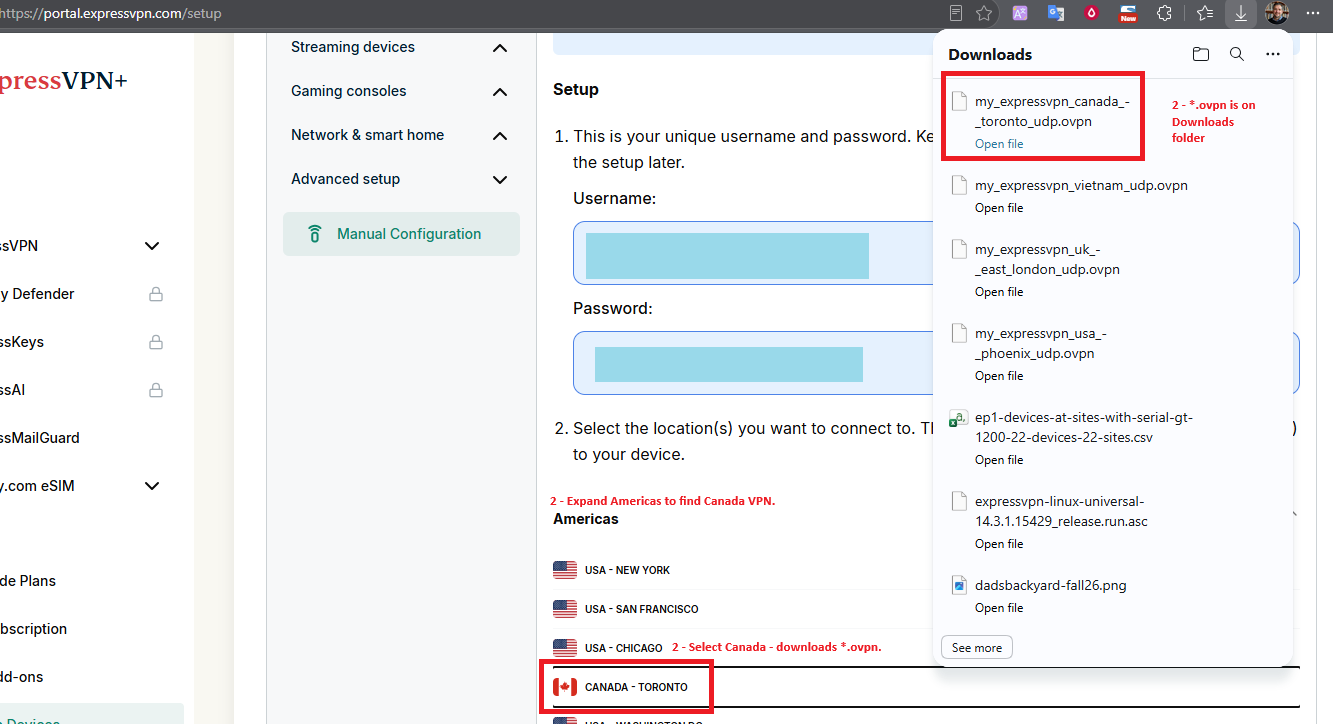Viewport: 1333px width, 724px height.
Task: Open the Google Translate extension icon
Action: tap(1056, 13)
